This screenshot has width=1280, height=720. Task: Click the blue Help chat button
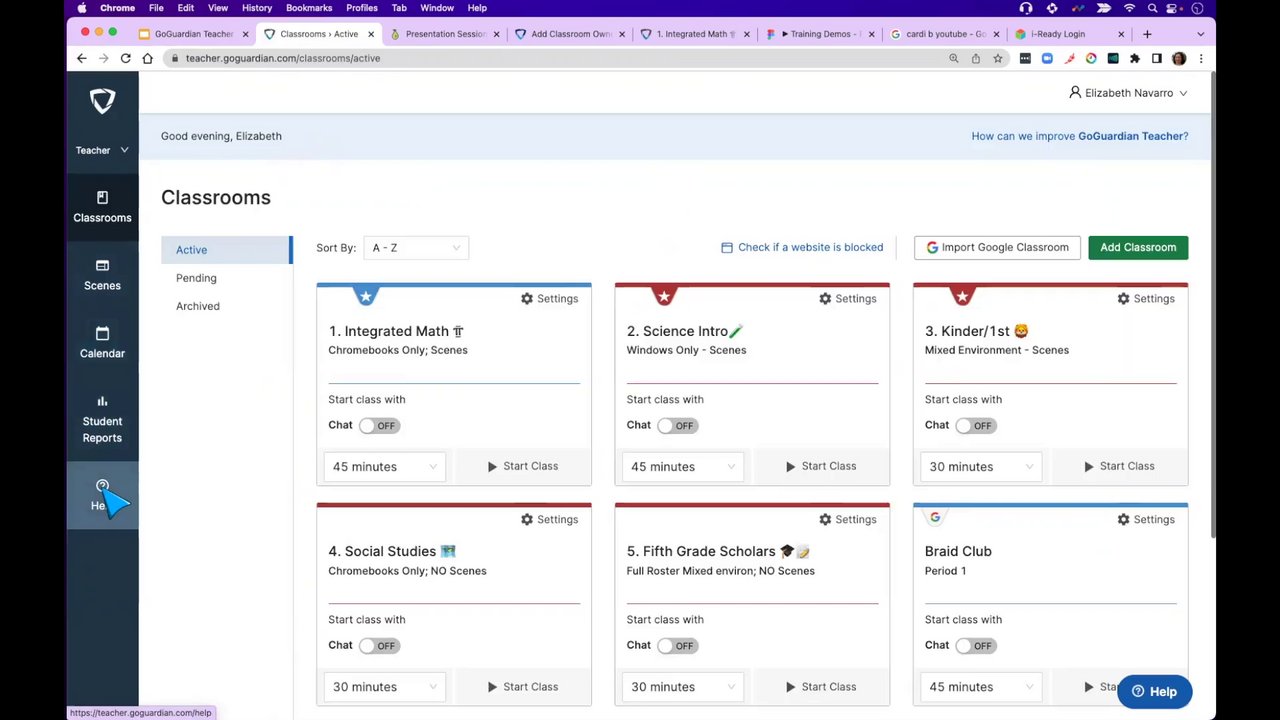pyautogui.click(x=1154, y=691)
